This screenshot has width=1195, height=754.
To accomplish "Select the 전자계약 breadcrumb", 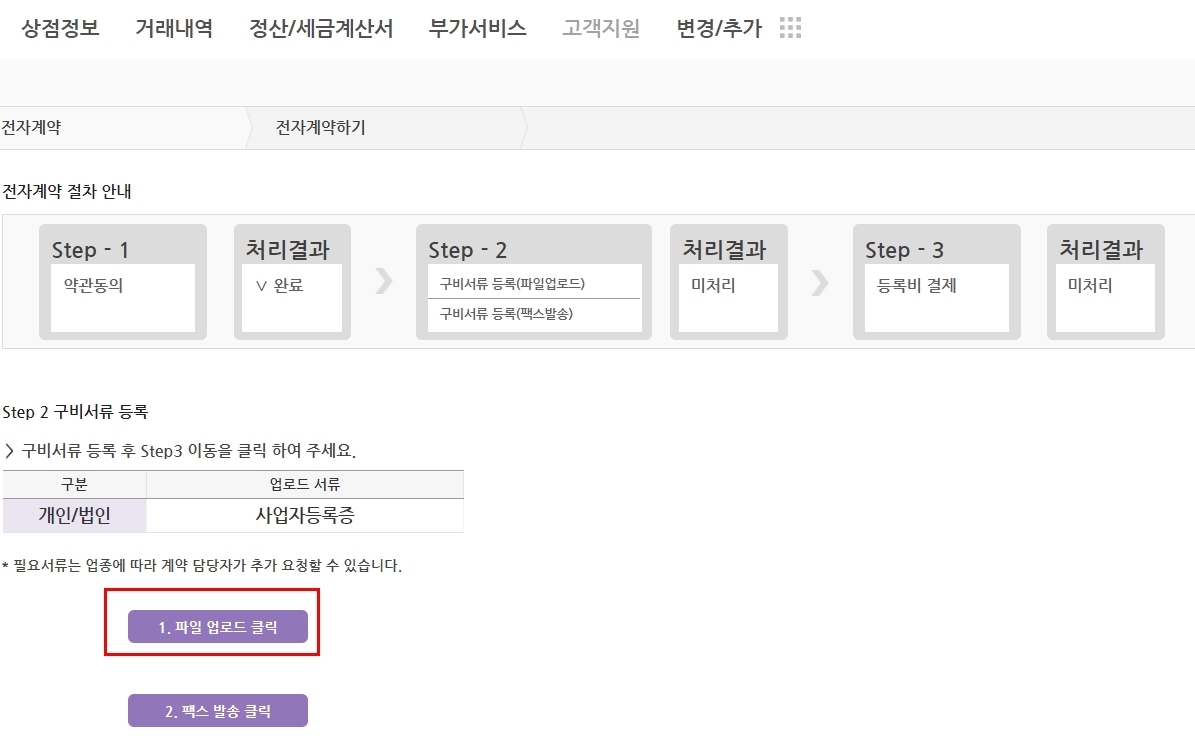I will tap(32, 127).
